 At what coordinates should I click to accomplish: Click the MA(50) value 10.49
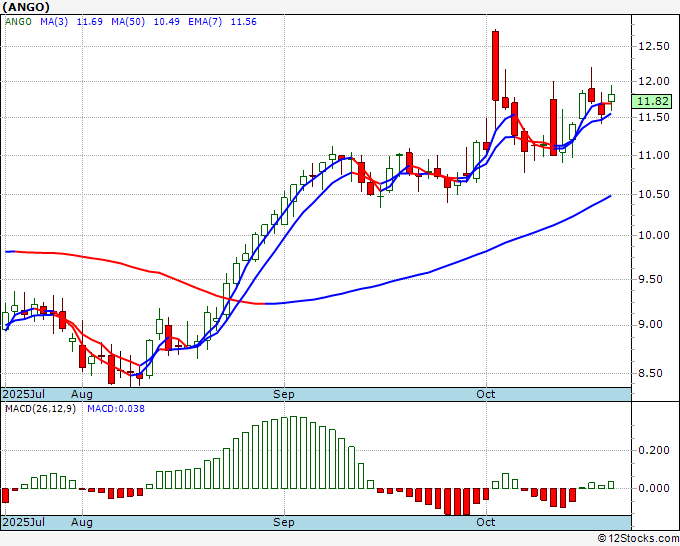(167, 22)
